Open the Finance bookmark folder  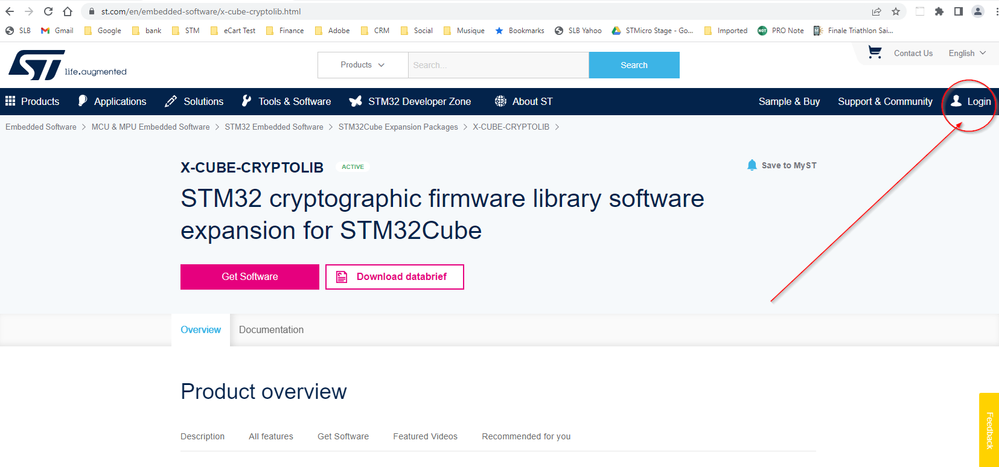285,31
